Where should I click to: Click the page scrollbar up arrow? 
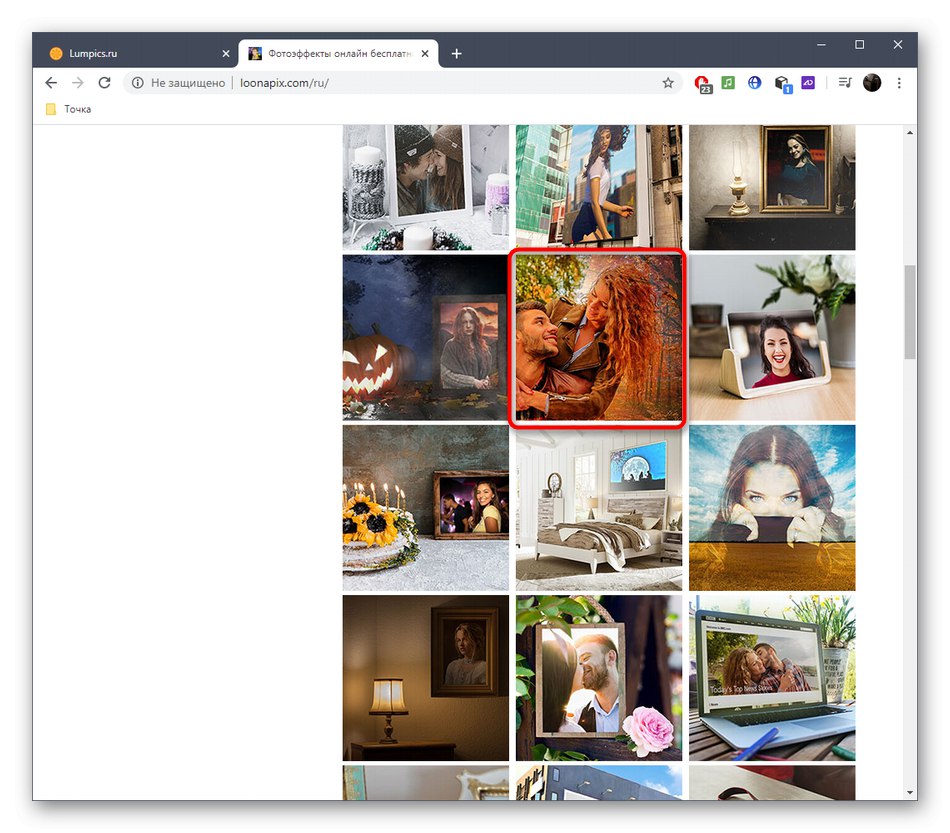910,133
